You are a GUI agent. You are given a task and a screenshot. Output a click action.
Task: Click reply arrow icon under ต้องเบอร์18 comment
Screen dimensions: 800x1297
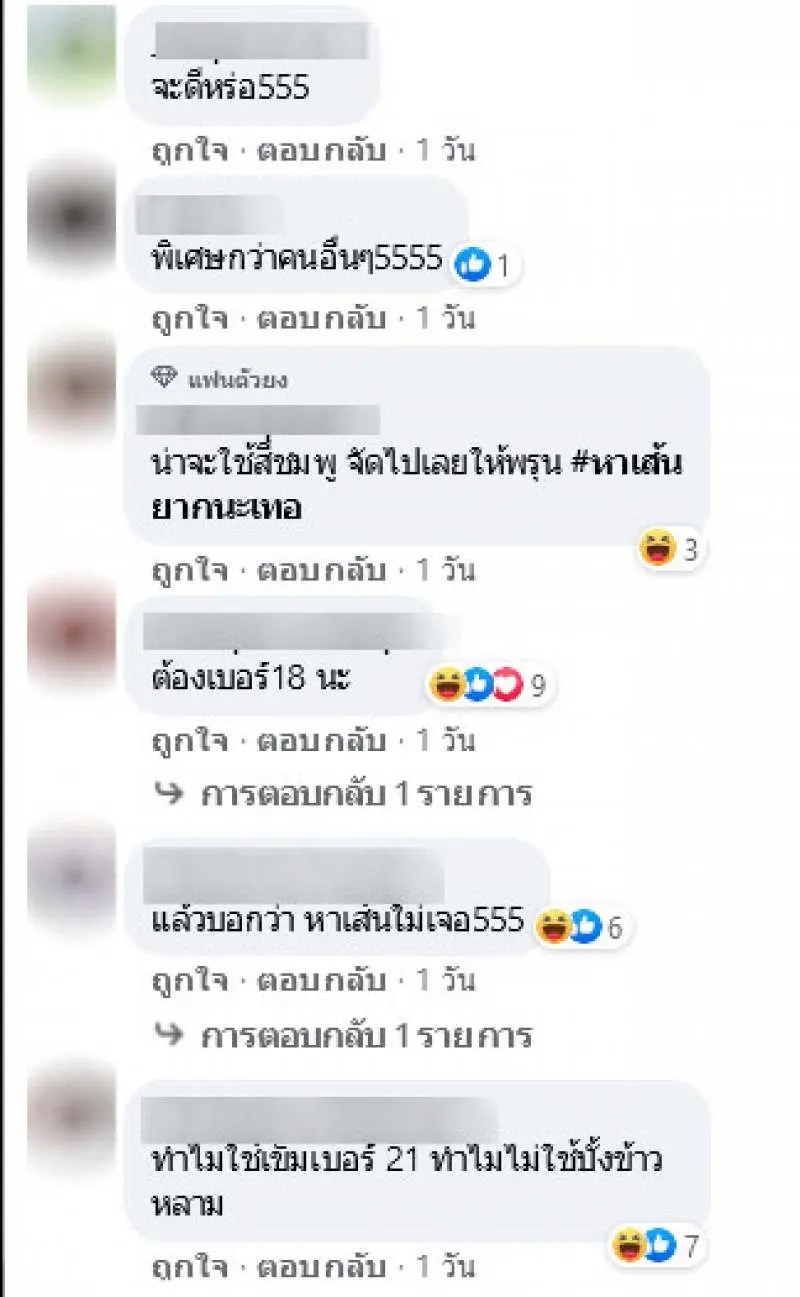(168, 794)
